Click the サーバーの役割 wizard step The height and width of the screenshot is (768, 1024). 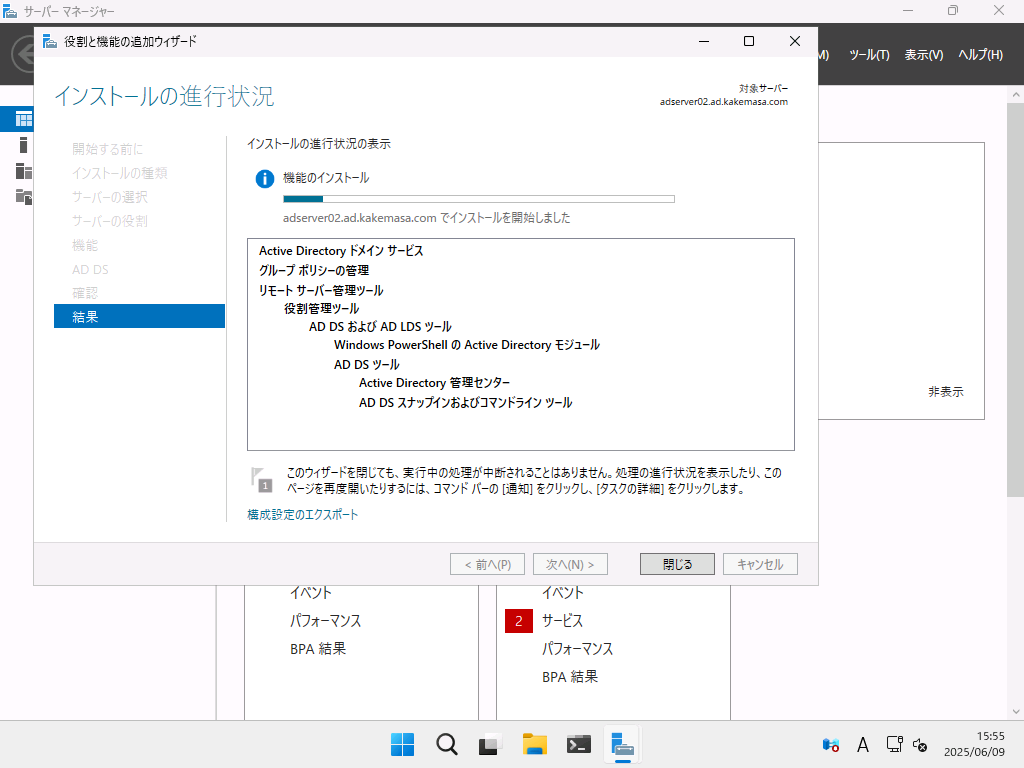click(110, 221)
